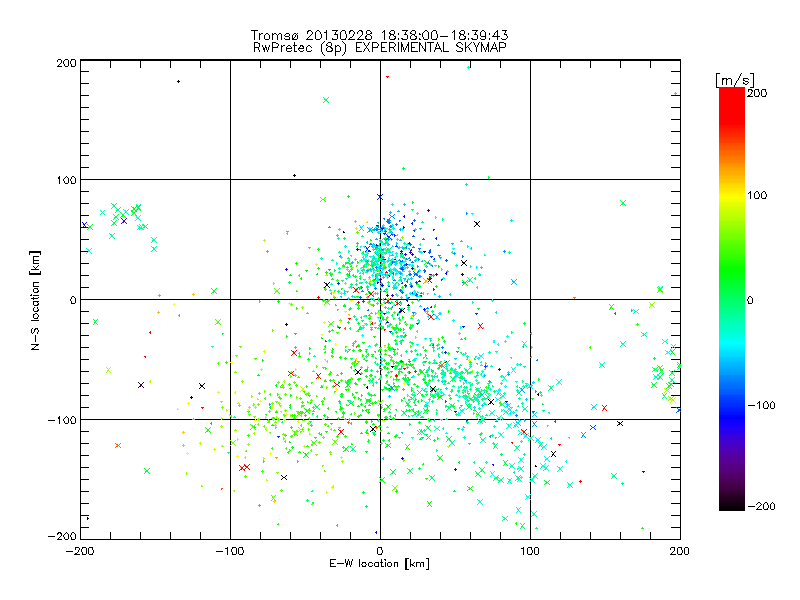800x600 pixels.
Task: Click the '-200' tick label on the E-W axis
Action: [80, 551]
